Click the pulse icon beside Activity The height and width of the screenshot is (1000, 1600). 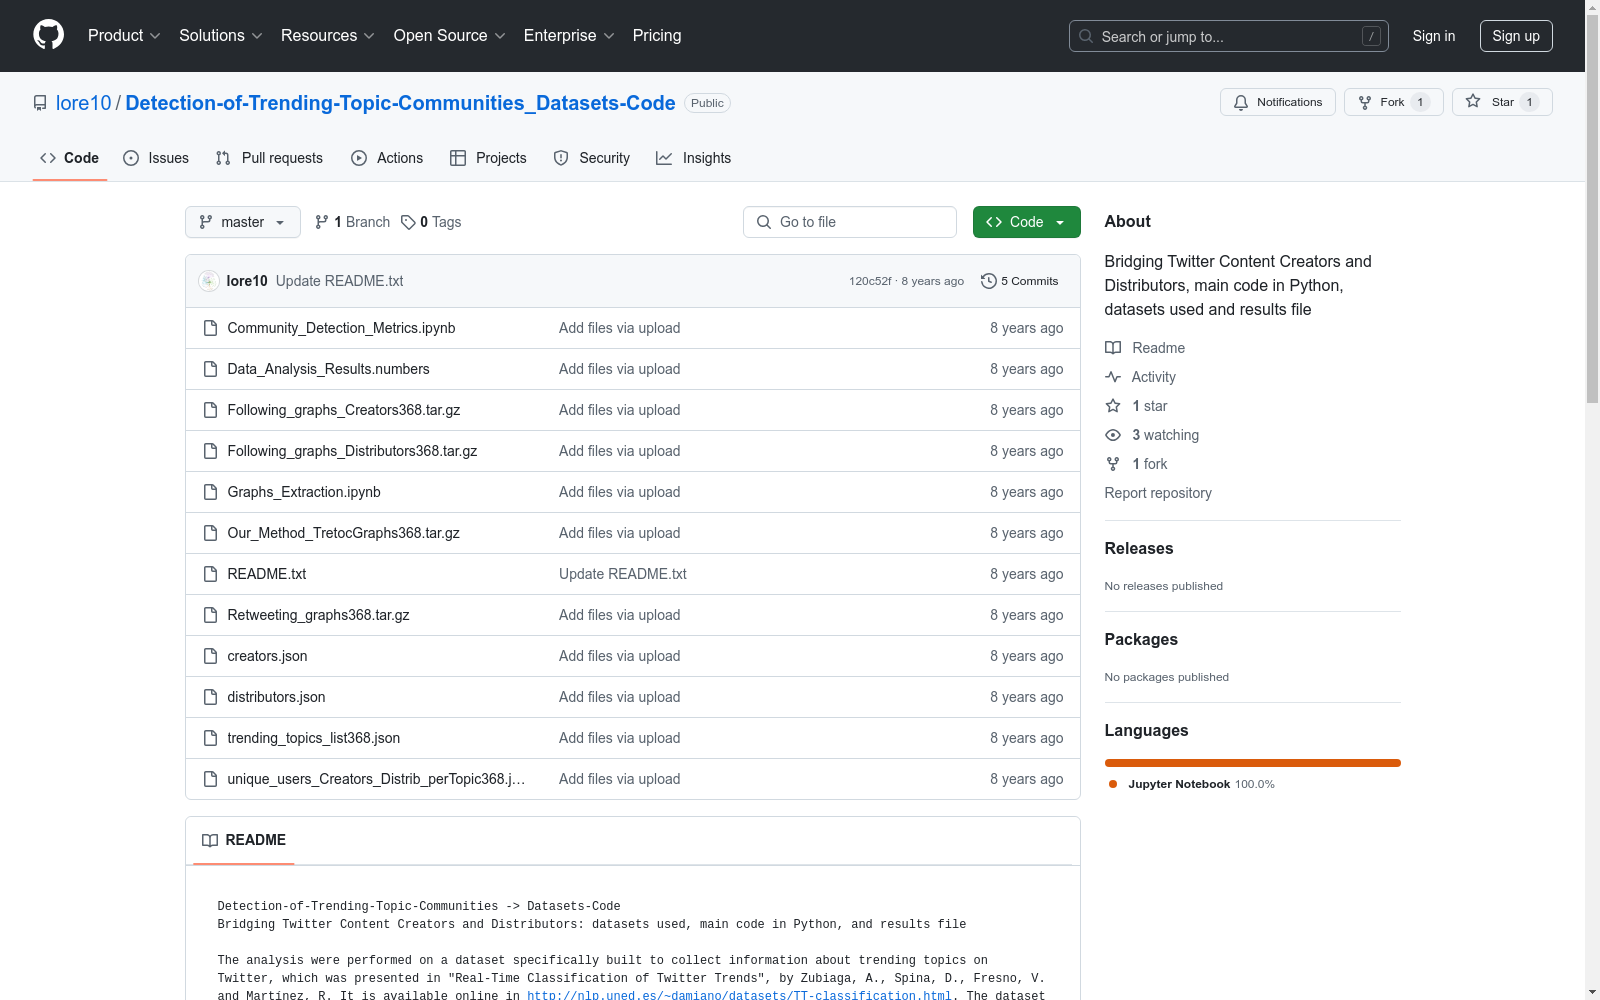coord(1113,377)
